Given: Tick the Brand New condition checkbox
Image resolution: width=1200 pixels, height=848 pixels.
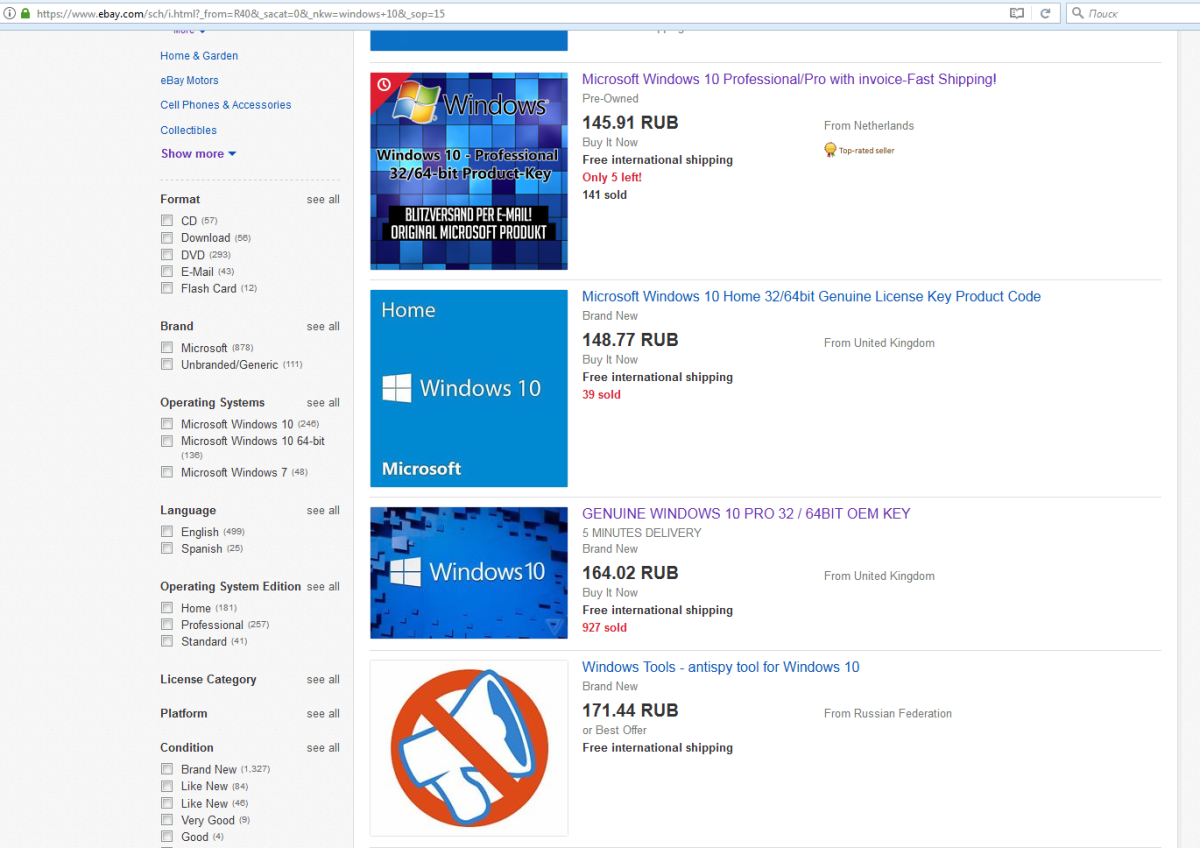Looking at the screenshot, I should click(167, 768).
